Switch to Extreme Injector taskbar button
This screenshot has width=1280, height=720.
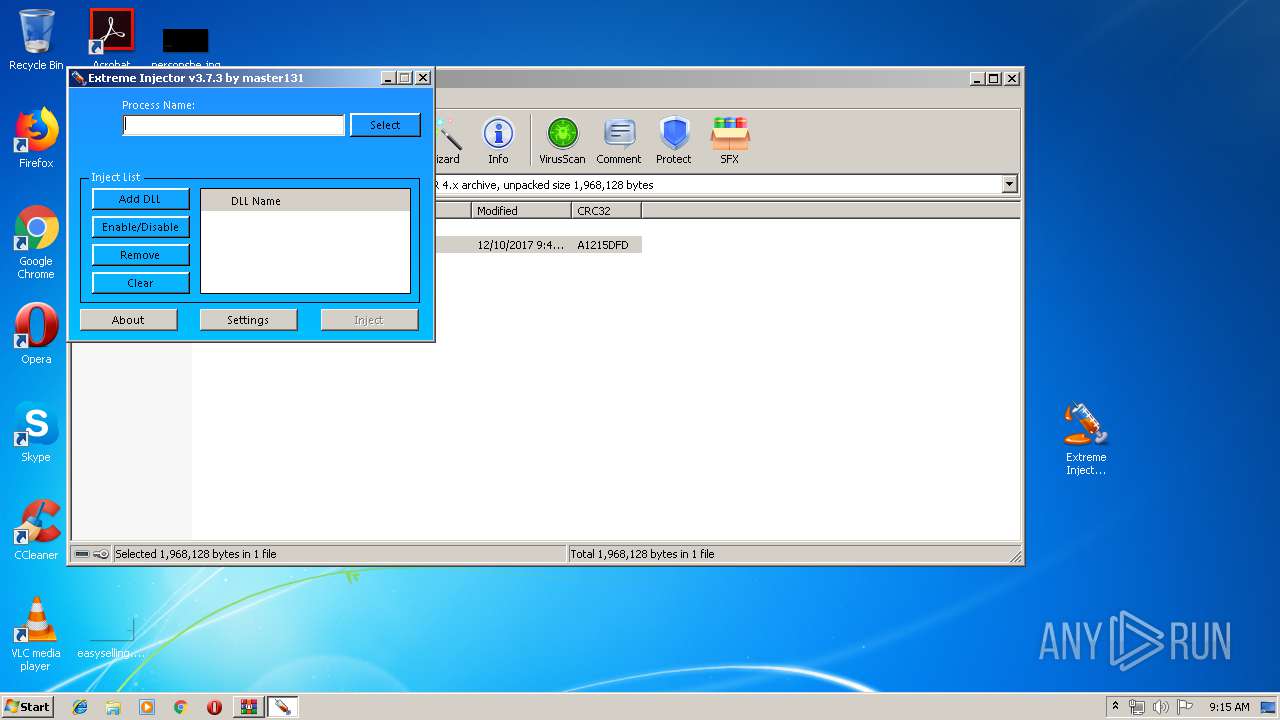click(282, 707)
